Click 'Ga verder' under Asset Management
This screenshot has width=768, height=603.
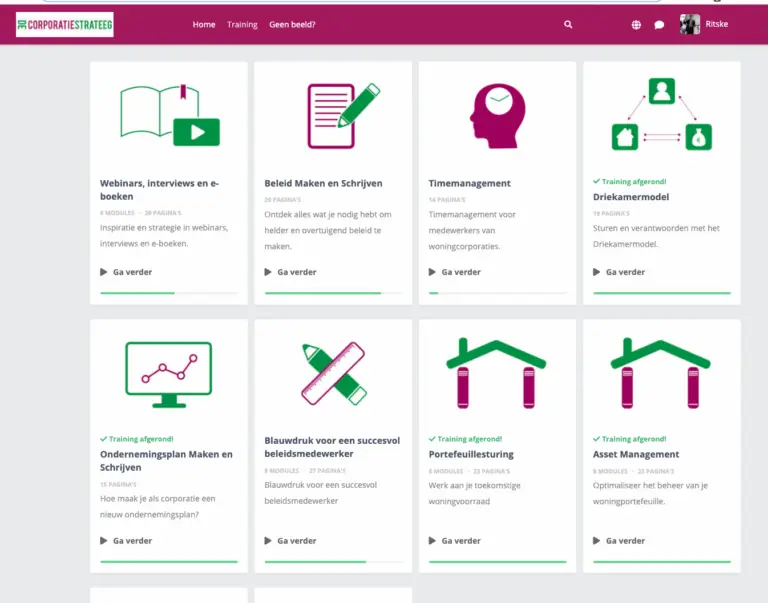[x=625, y=541]
